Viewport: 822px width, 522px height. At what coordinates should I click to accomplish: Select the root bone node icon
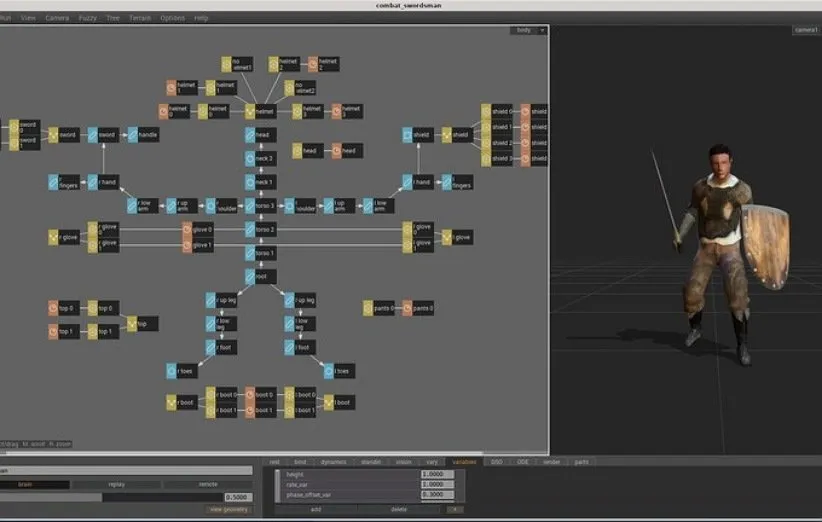(x=249, y=277)
